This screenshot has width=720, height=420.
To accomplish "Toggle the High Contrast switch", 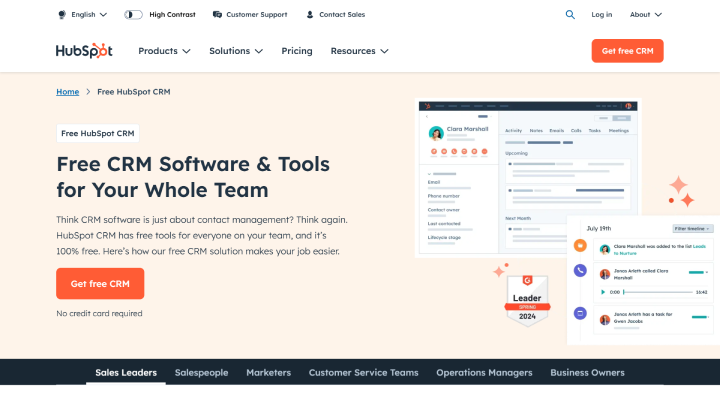I will click(x=133, y=15).
